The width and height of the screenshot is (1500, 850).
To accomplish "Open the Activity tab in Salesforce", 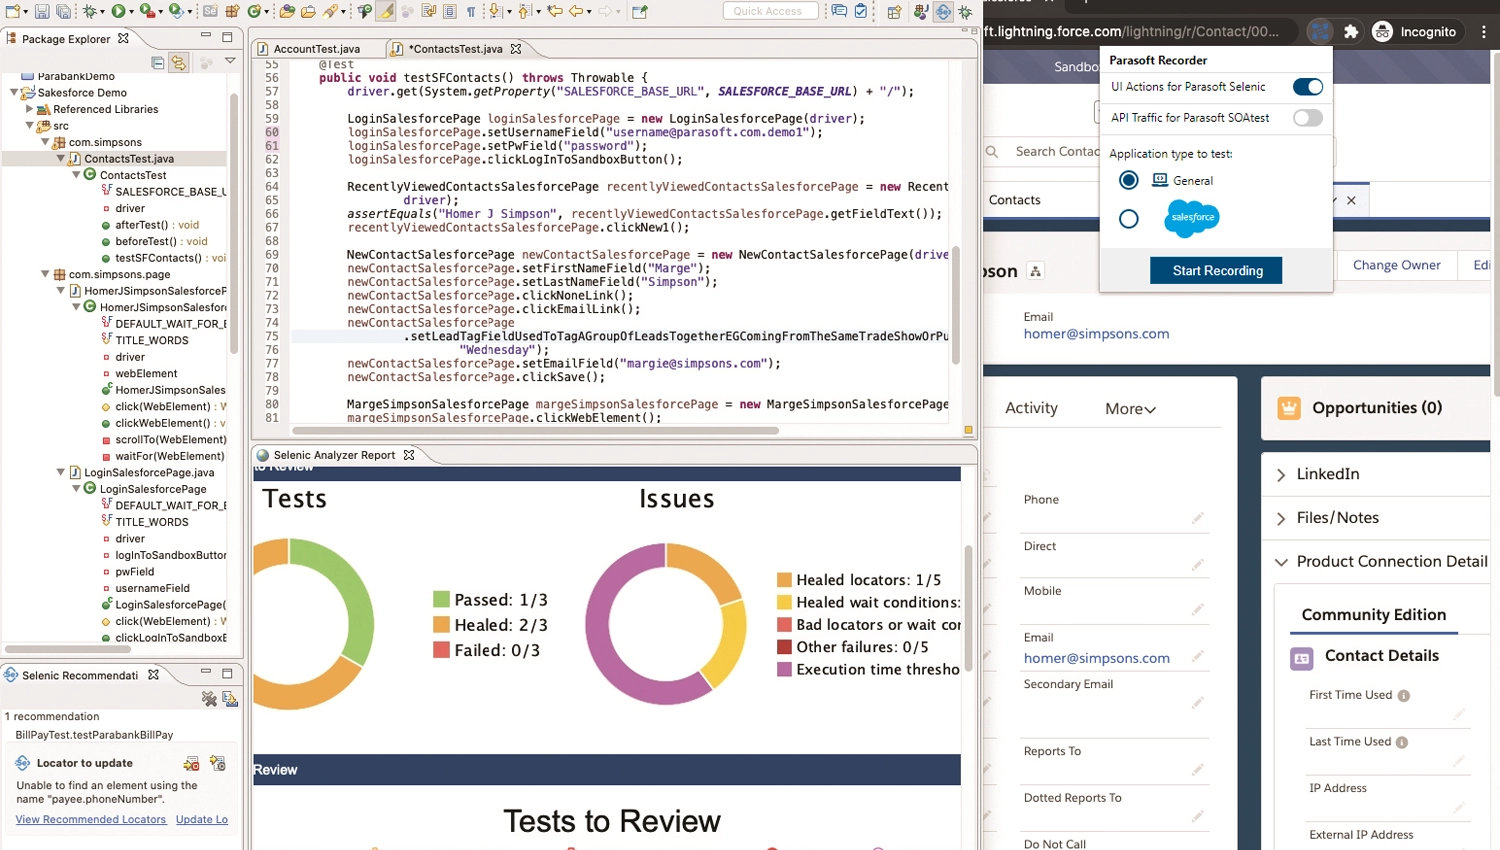I will point(1031,408).
